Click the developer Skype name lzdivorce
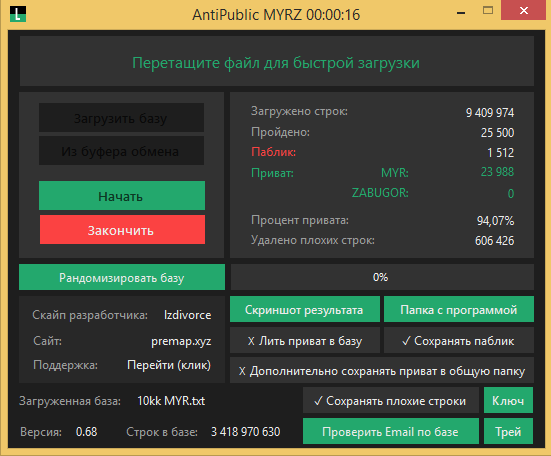 [188, 315]
